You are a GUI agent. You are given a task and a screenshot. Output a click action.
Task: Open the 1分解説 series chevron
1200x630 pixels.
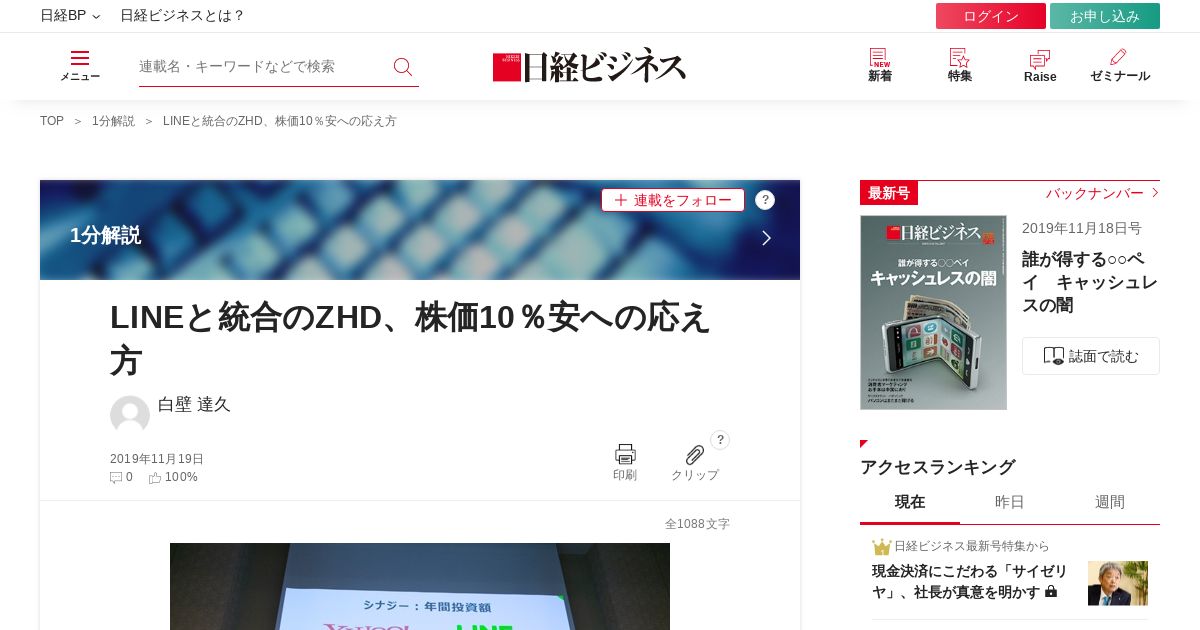click(x=766, y=238)
